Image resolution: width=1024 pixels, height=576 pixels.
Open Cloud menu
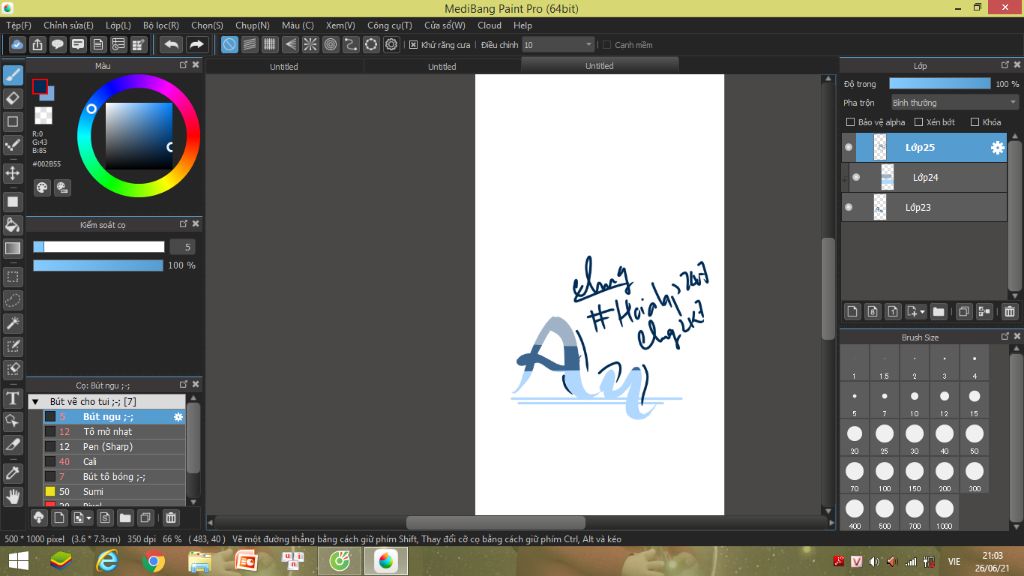tap(489, 25)
